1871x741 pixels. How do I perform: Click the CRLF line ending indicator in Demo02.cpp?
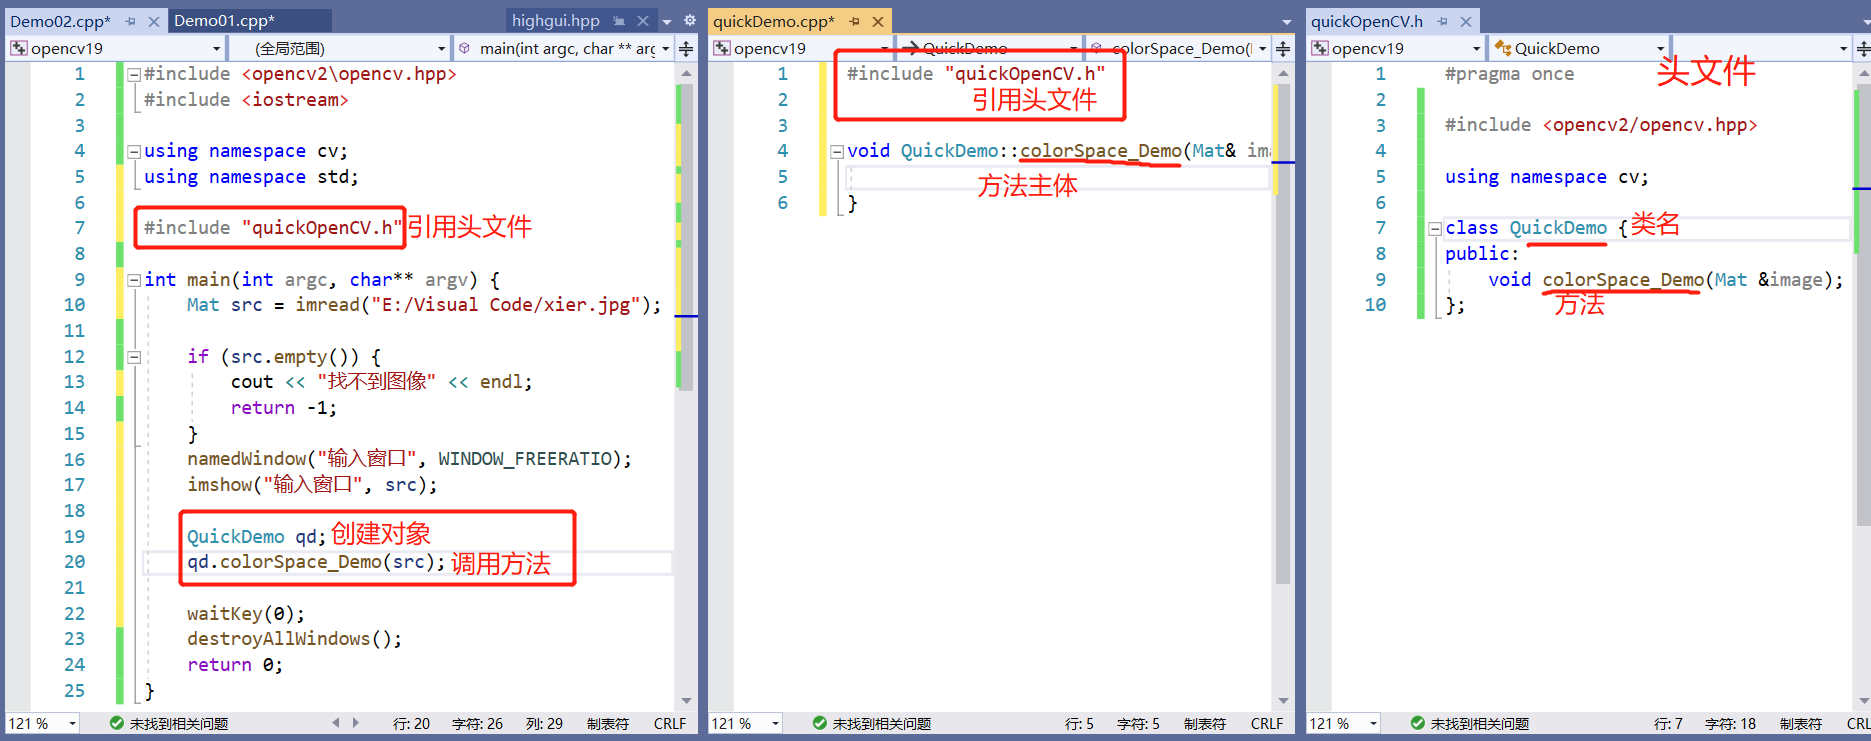670,724
